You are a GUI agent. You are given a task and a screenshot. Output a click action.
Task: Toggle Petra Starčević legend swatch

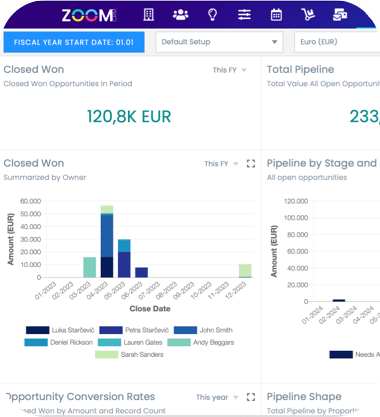[111, 330]
